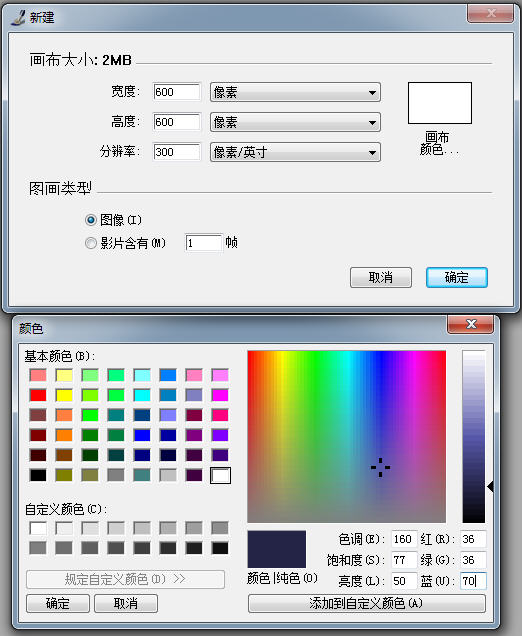Open the height unit 像素 dropdown
522x636 pixels.
[295, 122]
